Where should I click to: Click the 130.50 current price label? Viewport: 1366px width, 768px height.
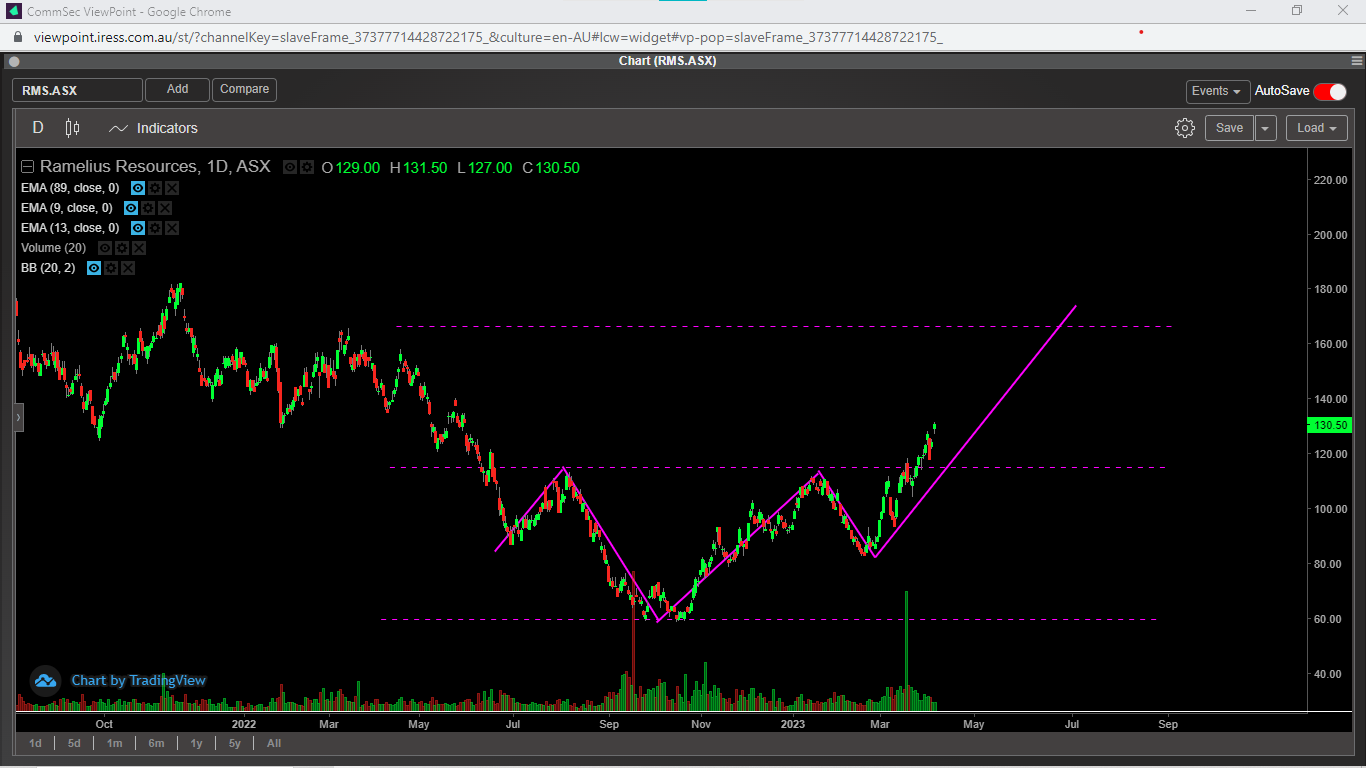pyautogui.click(x=1331, y=425)
